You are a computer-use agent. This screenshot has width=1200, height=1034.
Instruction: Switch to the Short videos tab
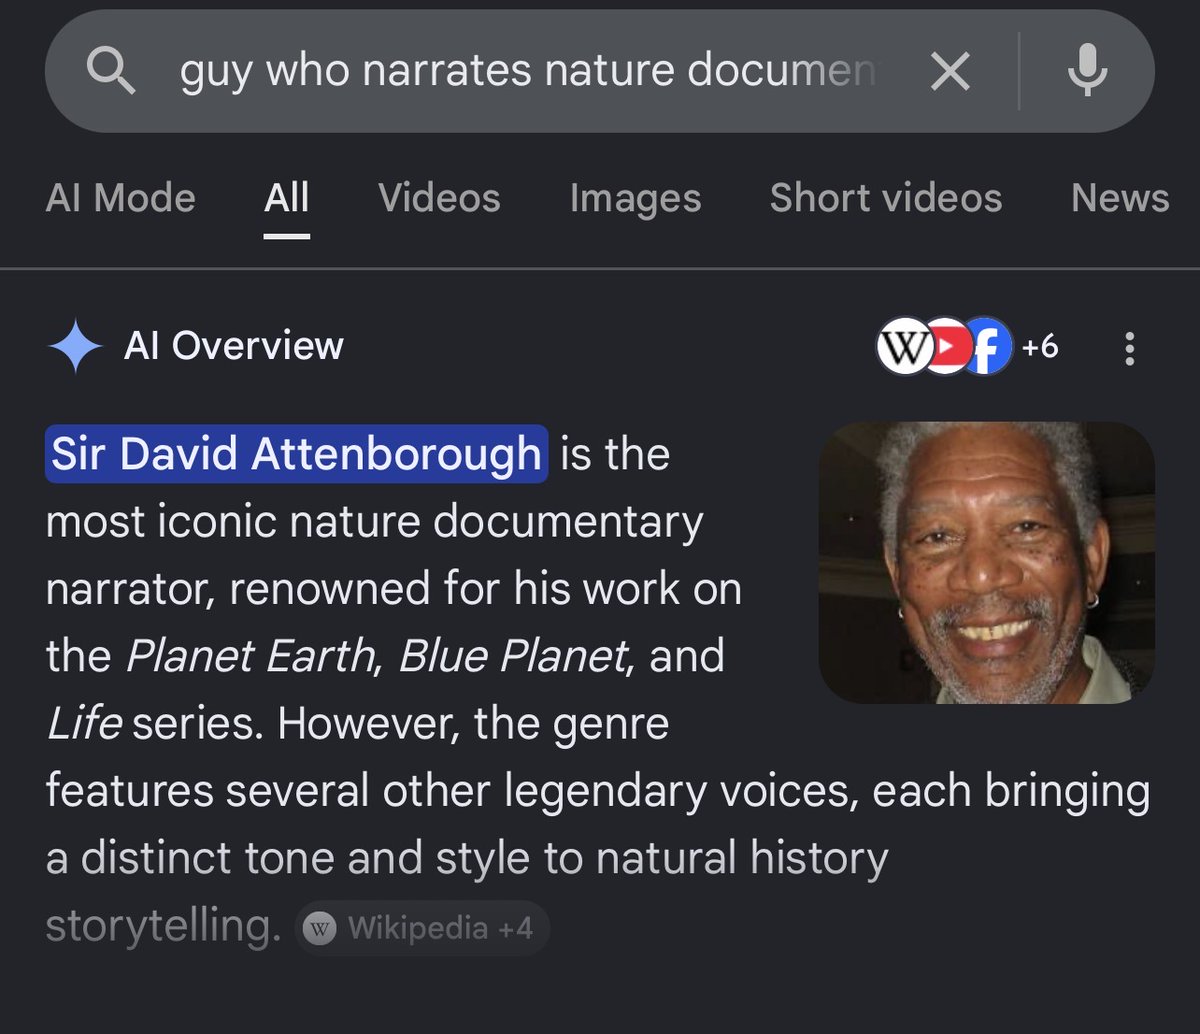(886, 198)
